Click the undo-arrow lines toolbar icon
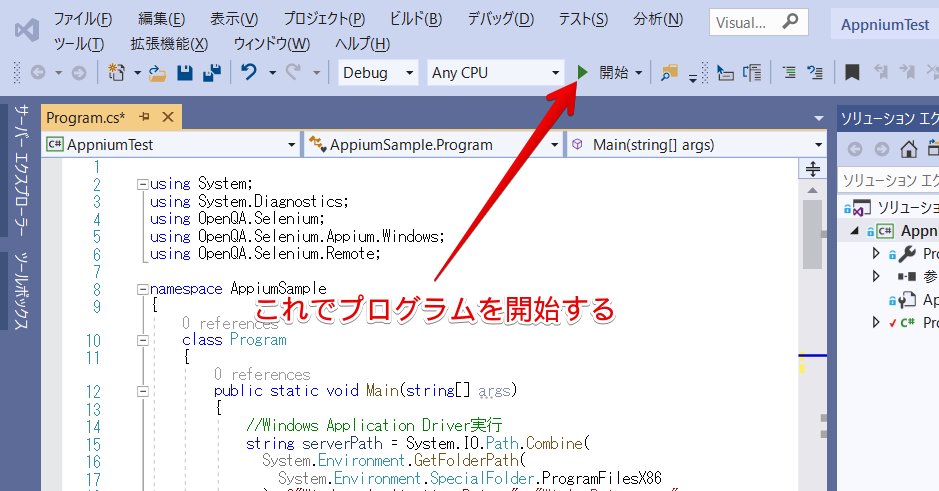 click(814, 72)
